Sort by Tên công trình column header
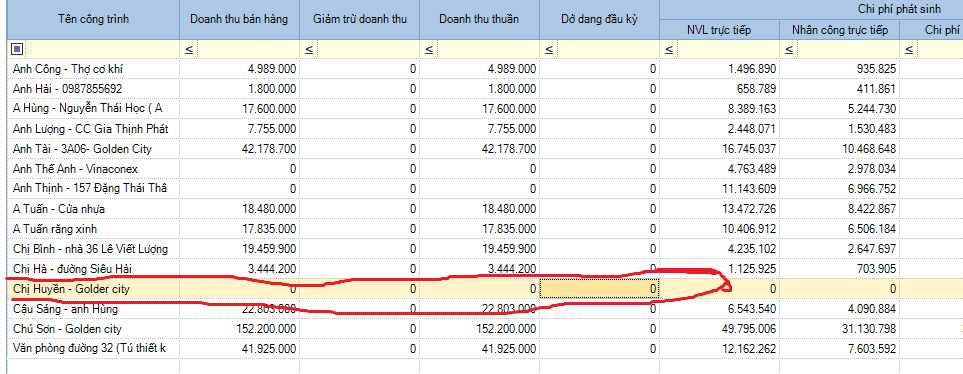The height and width of the screenshot is (374, 963). [x=94, y=19]
